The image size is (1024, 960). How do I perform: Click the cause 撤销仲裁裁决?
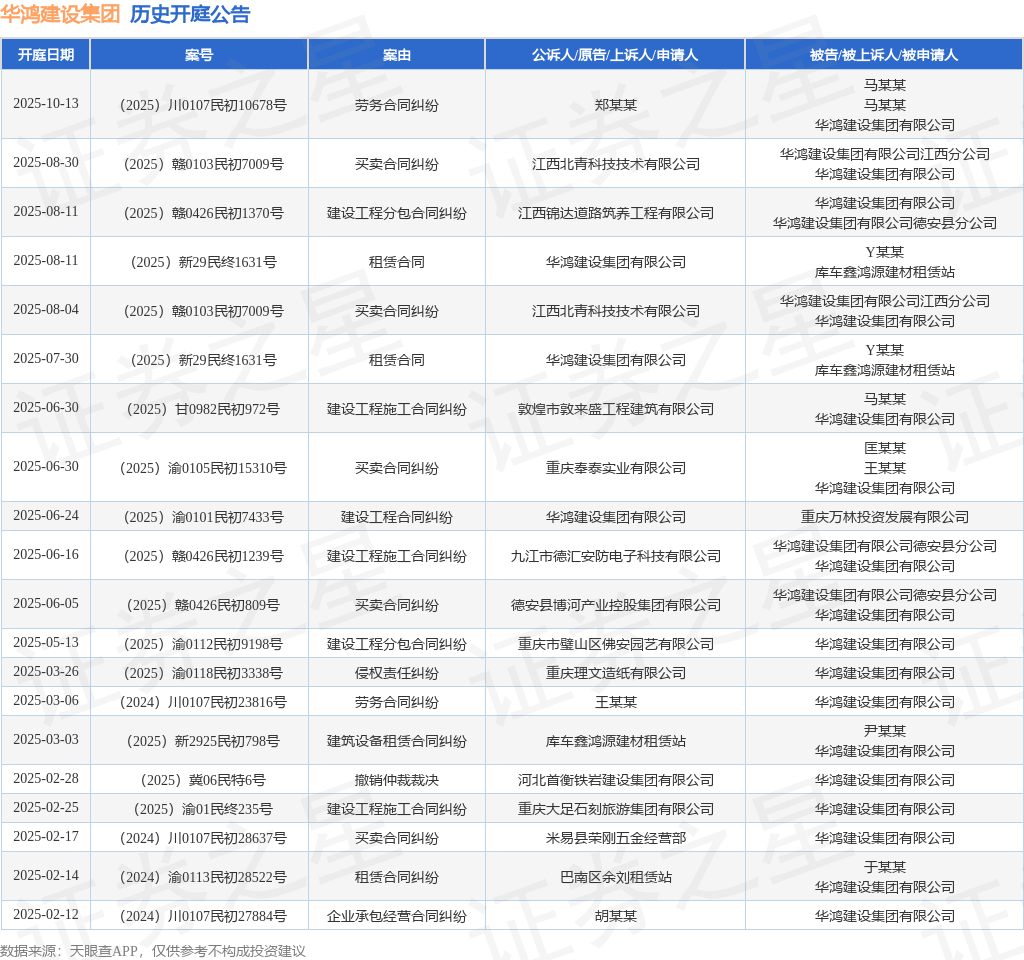[396, 780]
